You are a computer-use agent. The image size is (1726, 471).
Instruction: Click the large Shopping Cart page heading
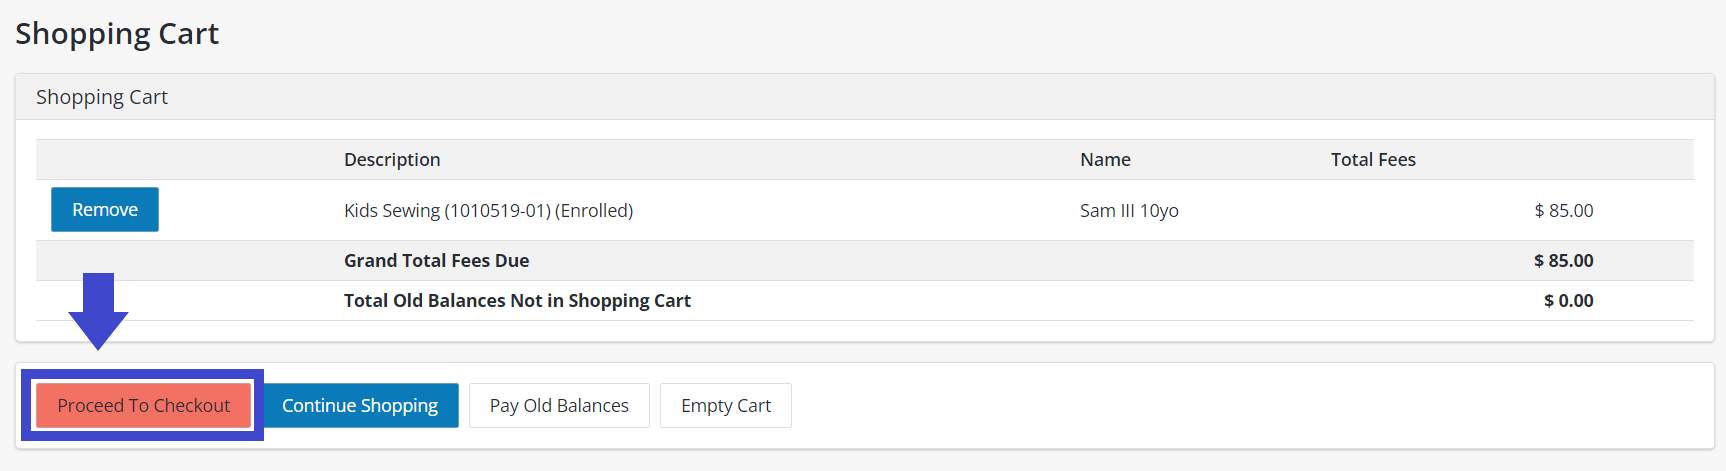pos(117,34)
